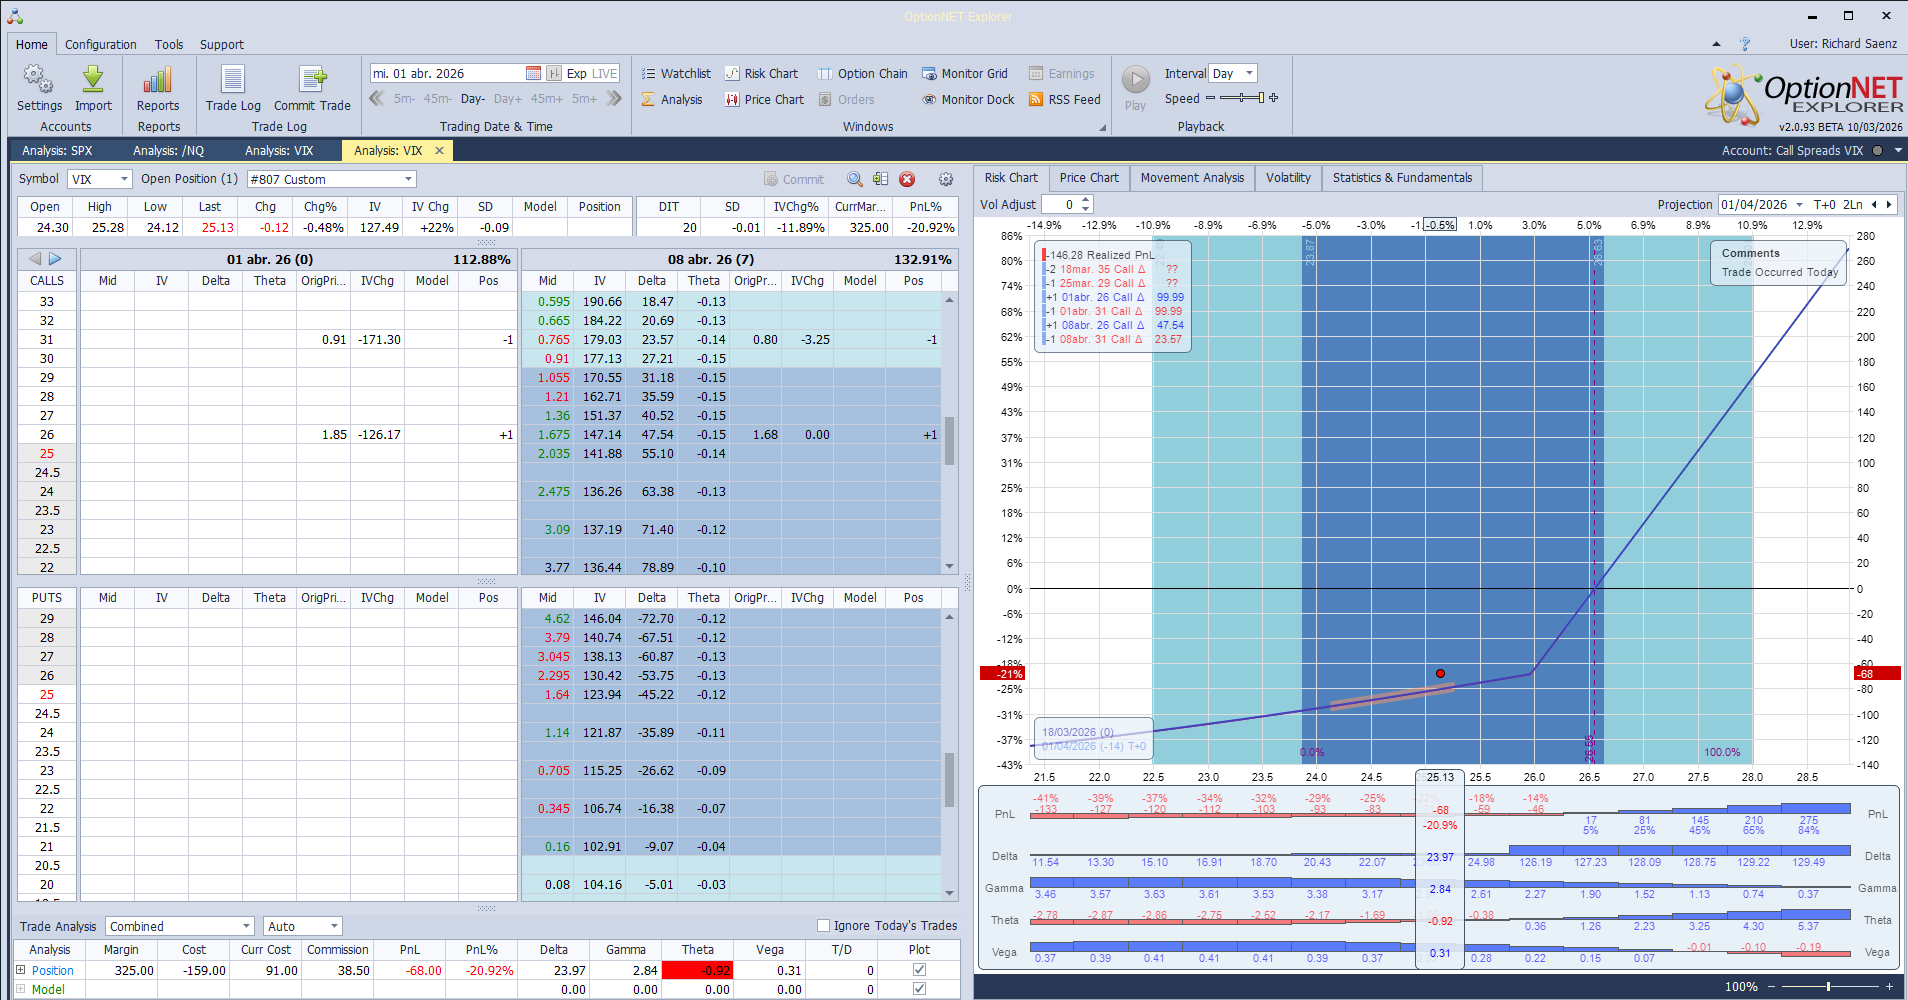Click the search magnifier in the analysis toolbar
Image resolution: width=1908 pixels, height=1000 pixels.
854,179
